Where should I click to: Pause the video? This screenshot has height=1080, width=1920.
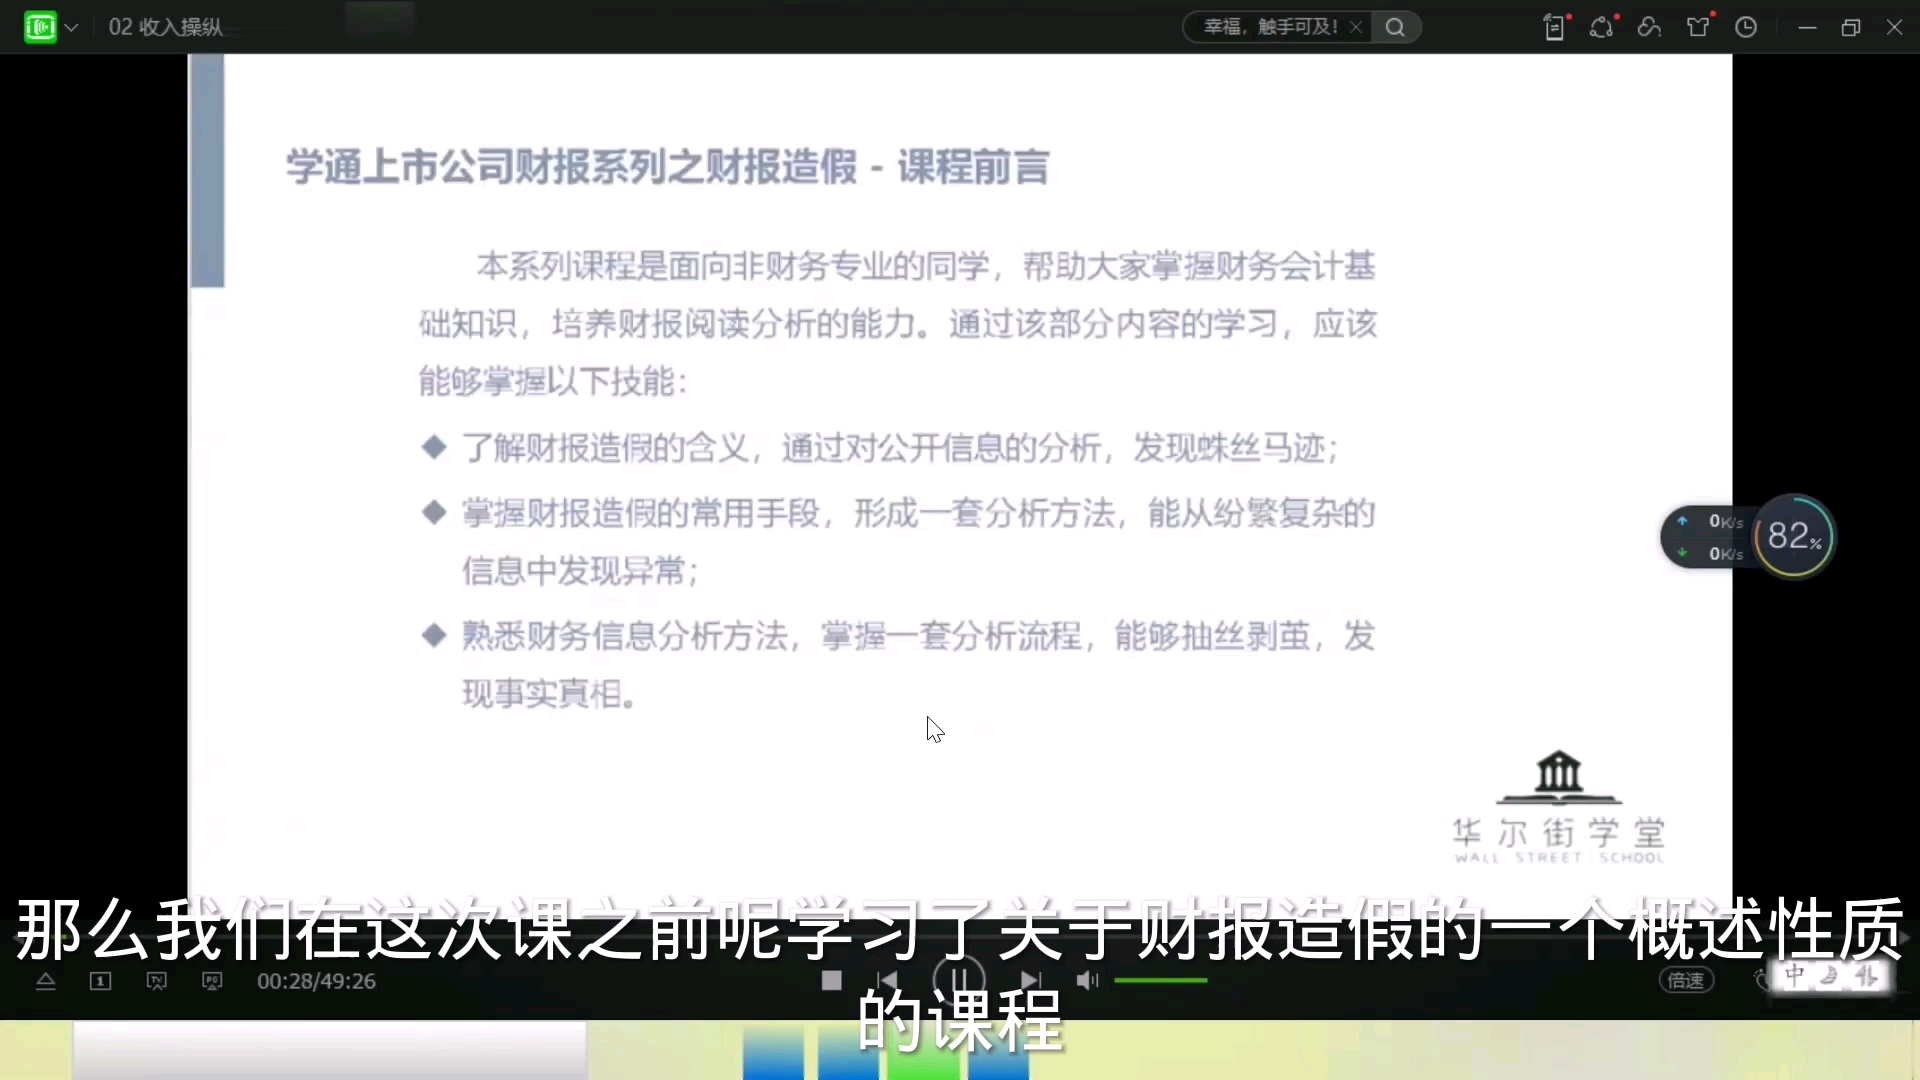point(960,981)
